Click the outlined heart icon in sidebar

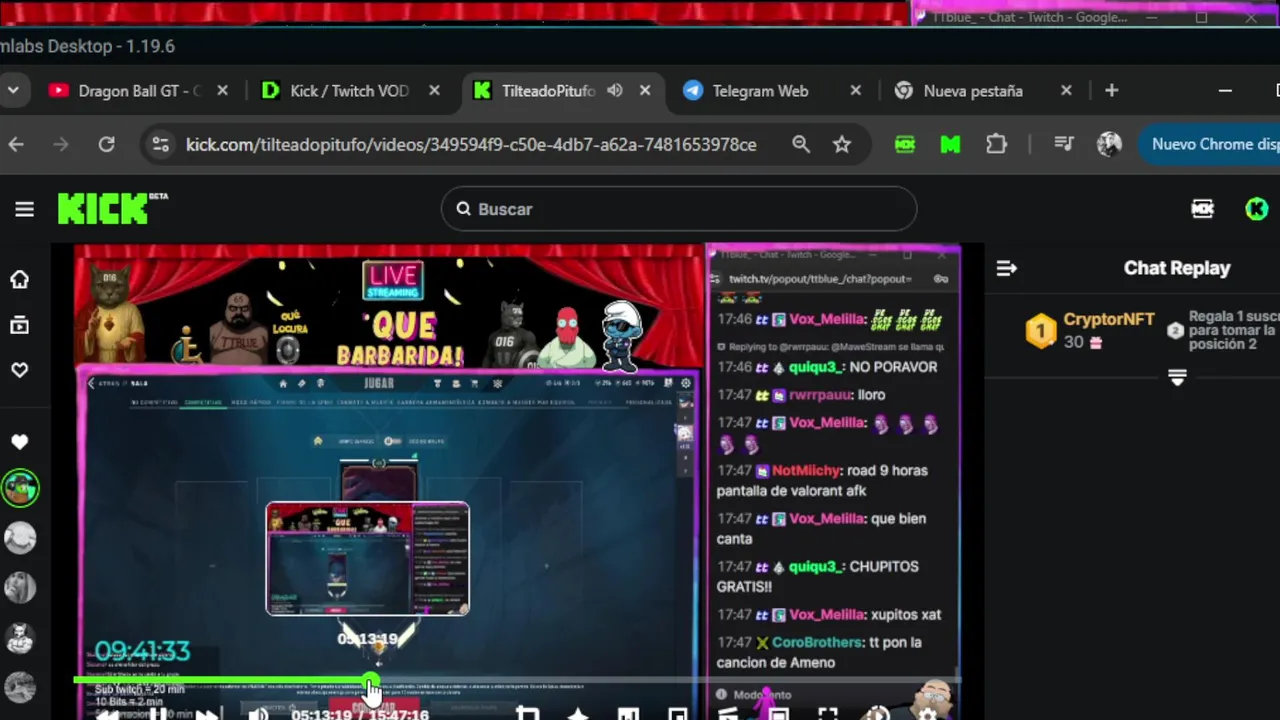[20, 370]
